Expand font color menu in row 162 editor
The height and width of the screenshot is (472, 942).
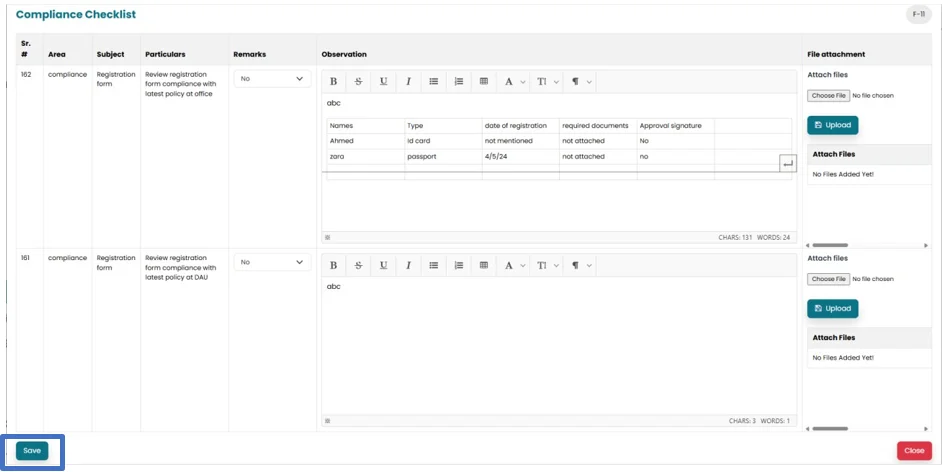513,82
